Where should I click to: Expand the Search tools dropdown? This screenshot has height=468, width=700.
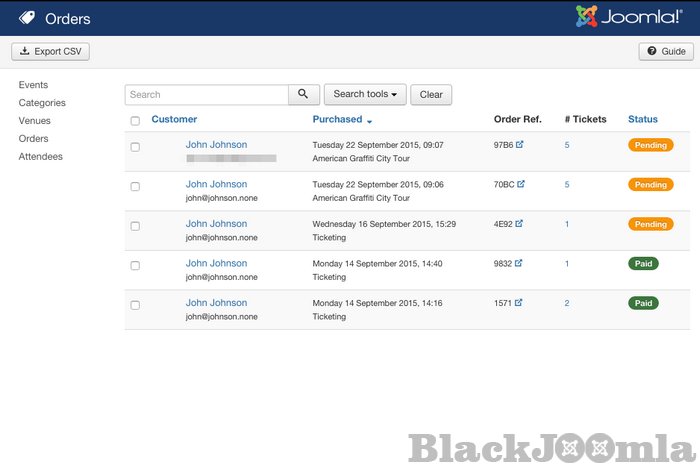click(x=365, y=95)
